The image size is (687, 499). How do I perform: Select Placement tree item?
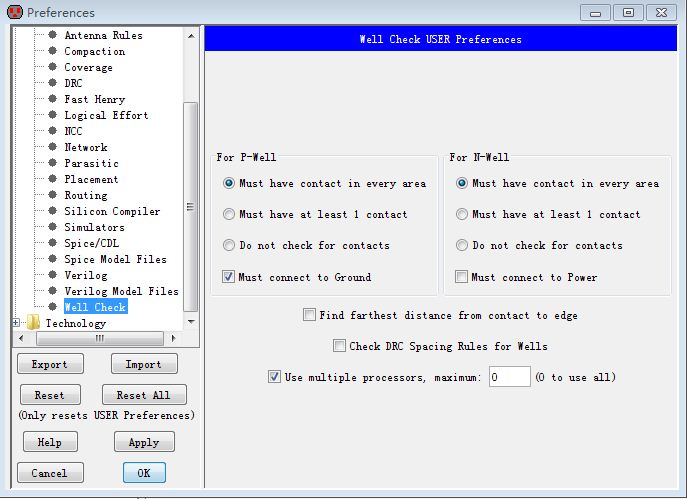(91, 179)
